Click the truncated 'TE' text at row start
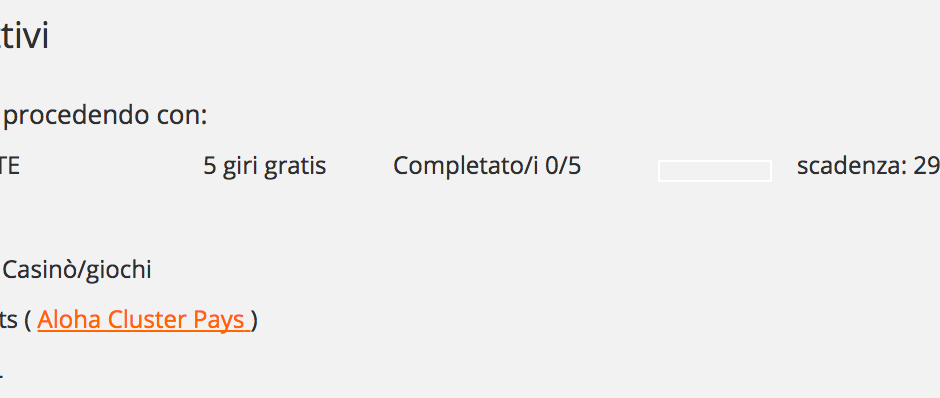The height and width of the screenshot is (398, 940). [10, 166]
